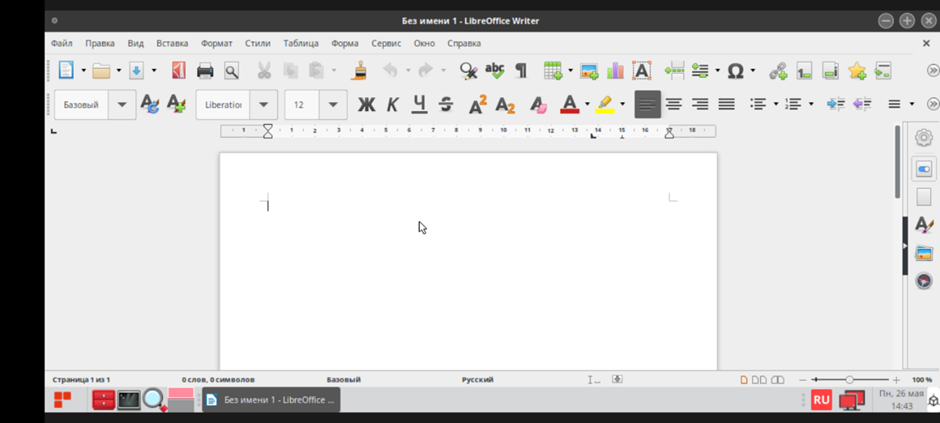Insert a text box icon

coord(641,71)
